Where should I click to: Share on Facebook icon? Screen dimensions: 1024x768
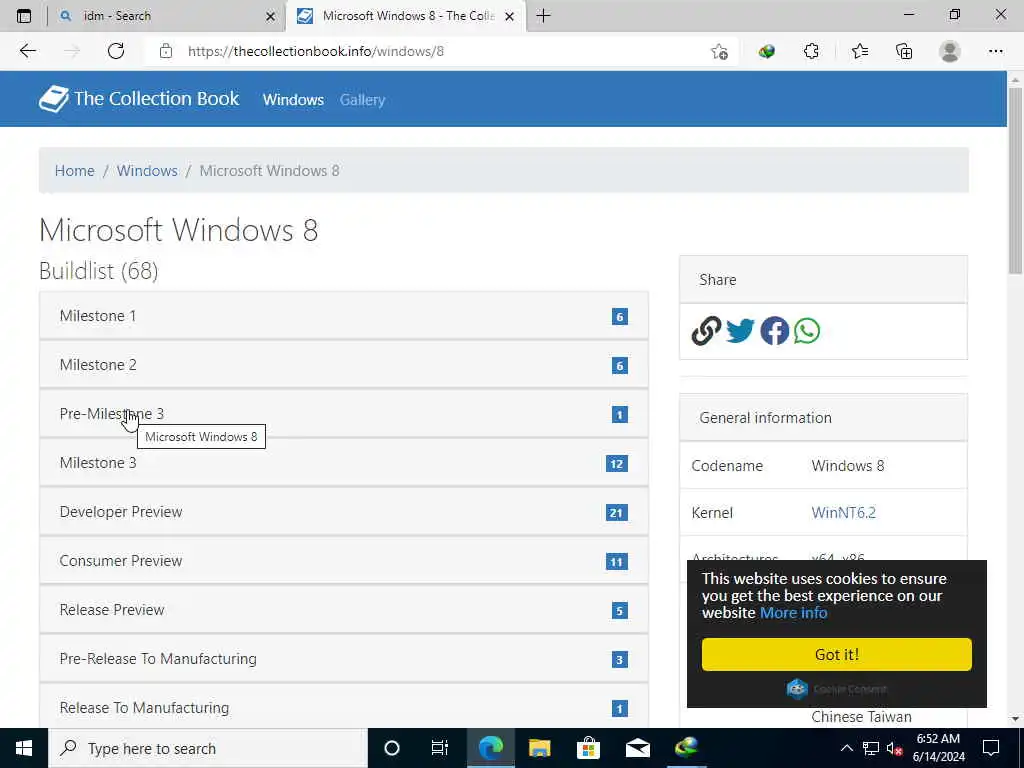(775, 331)
